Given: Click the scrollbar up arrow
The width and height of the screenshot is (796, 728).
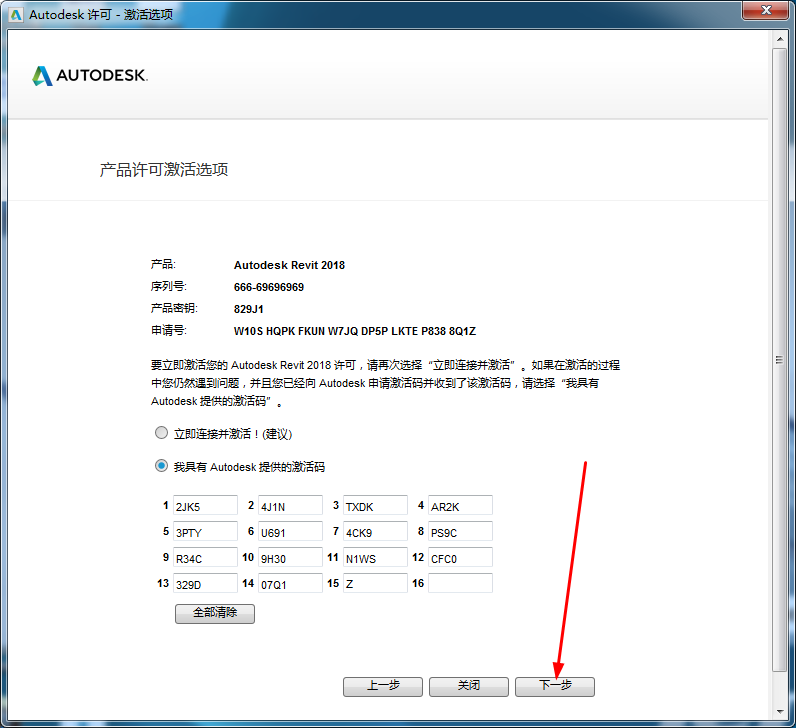Looking at the screenshot, I should pyautogui.click(x=779, y=40).
